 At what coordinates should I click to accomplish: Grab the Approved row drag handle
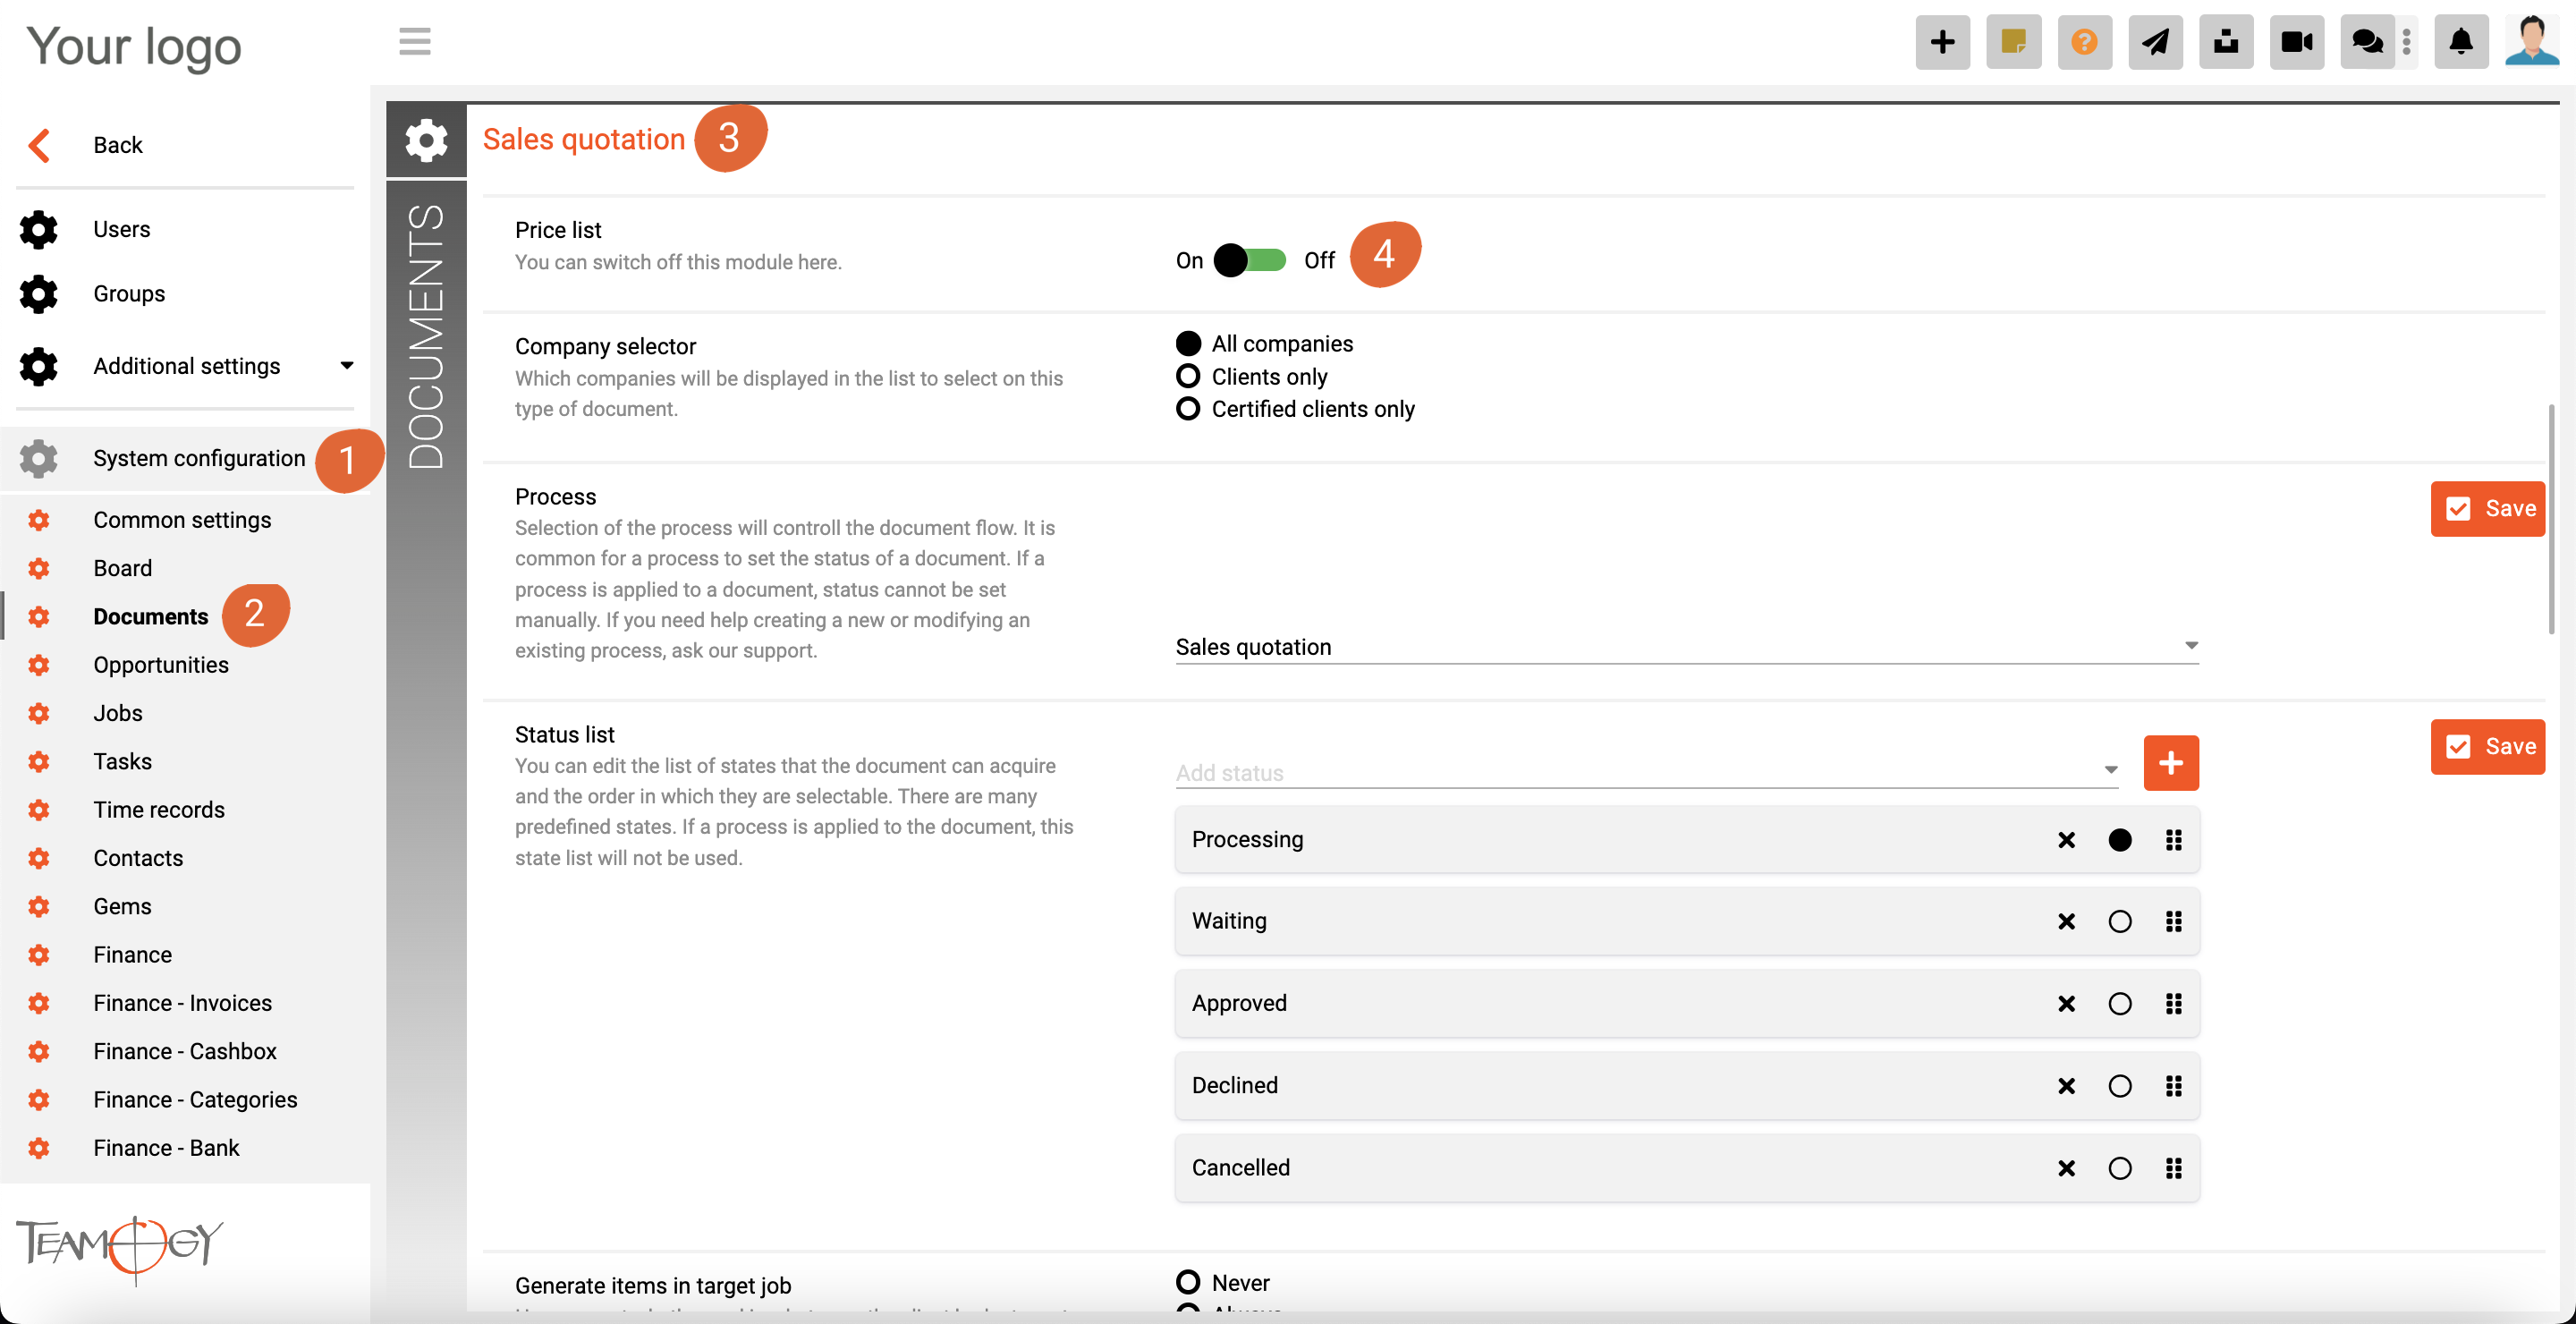tap(2173, 1004)
